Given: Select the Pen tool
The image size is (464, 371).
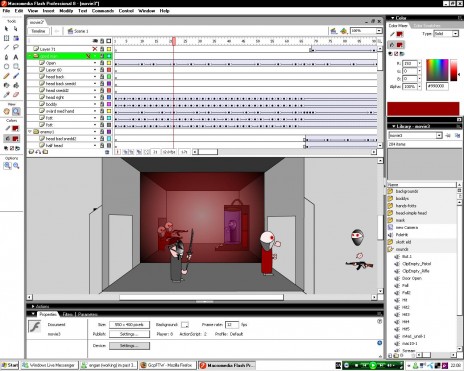Looking at the screenshot, I should click(7, 57).
